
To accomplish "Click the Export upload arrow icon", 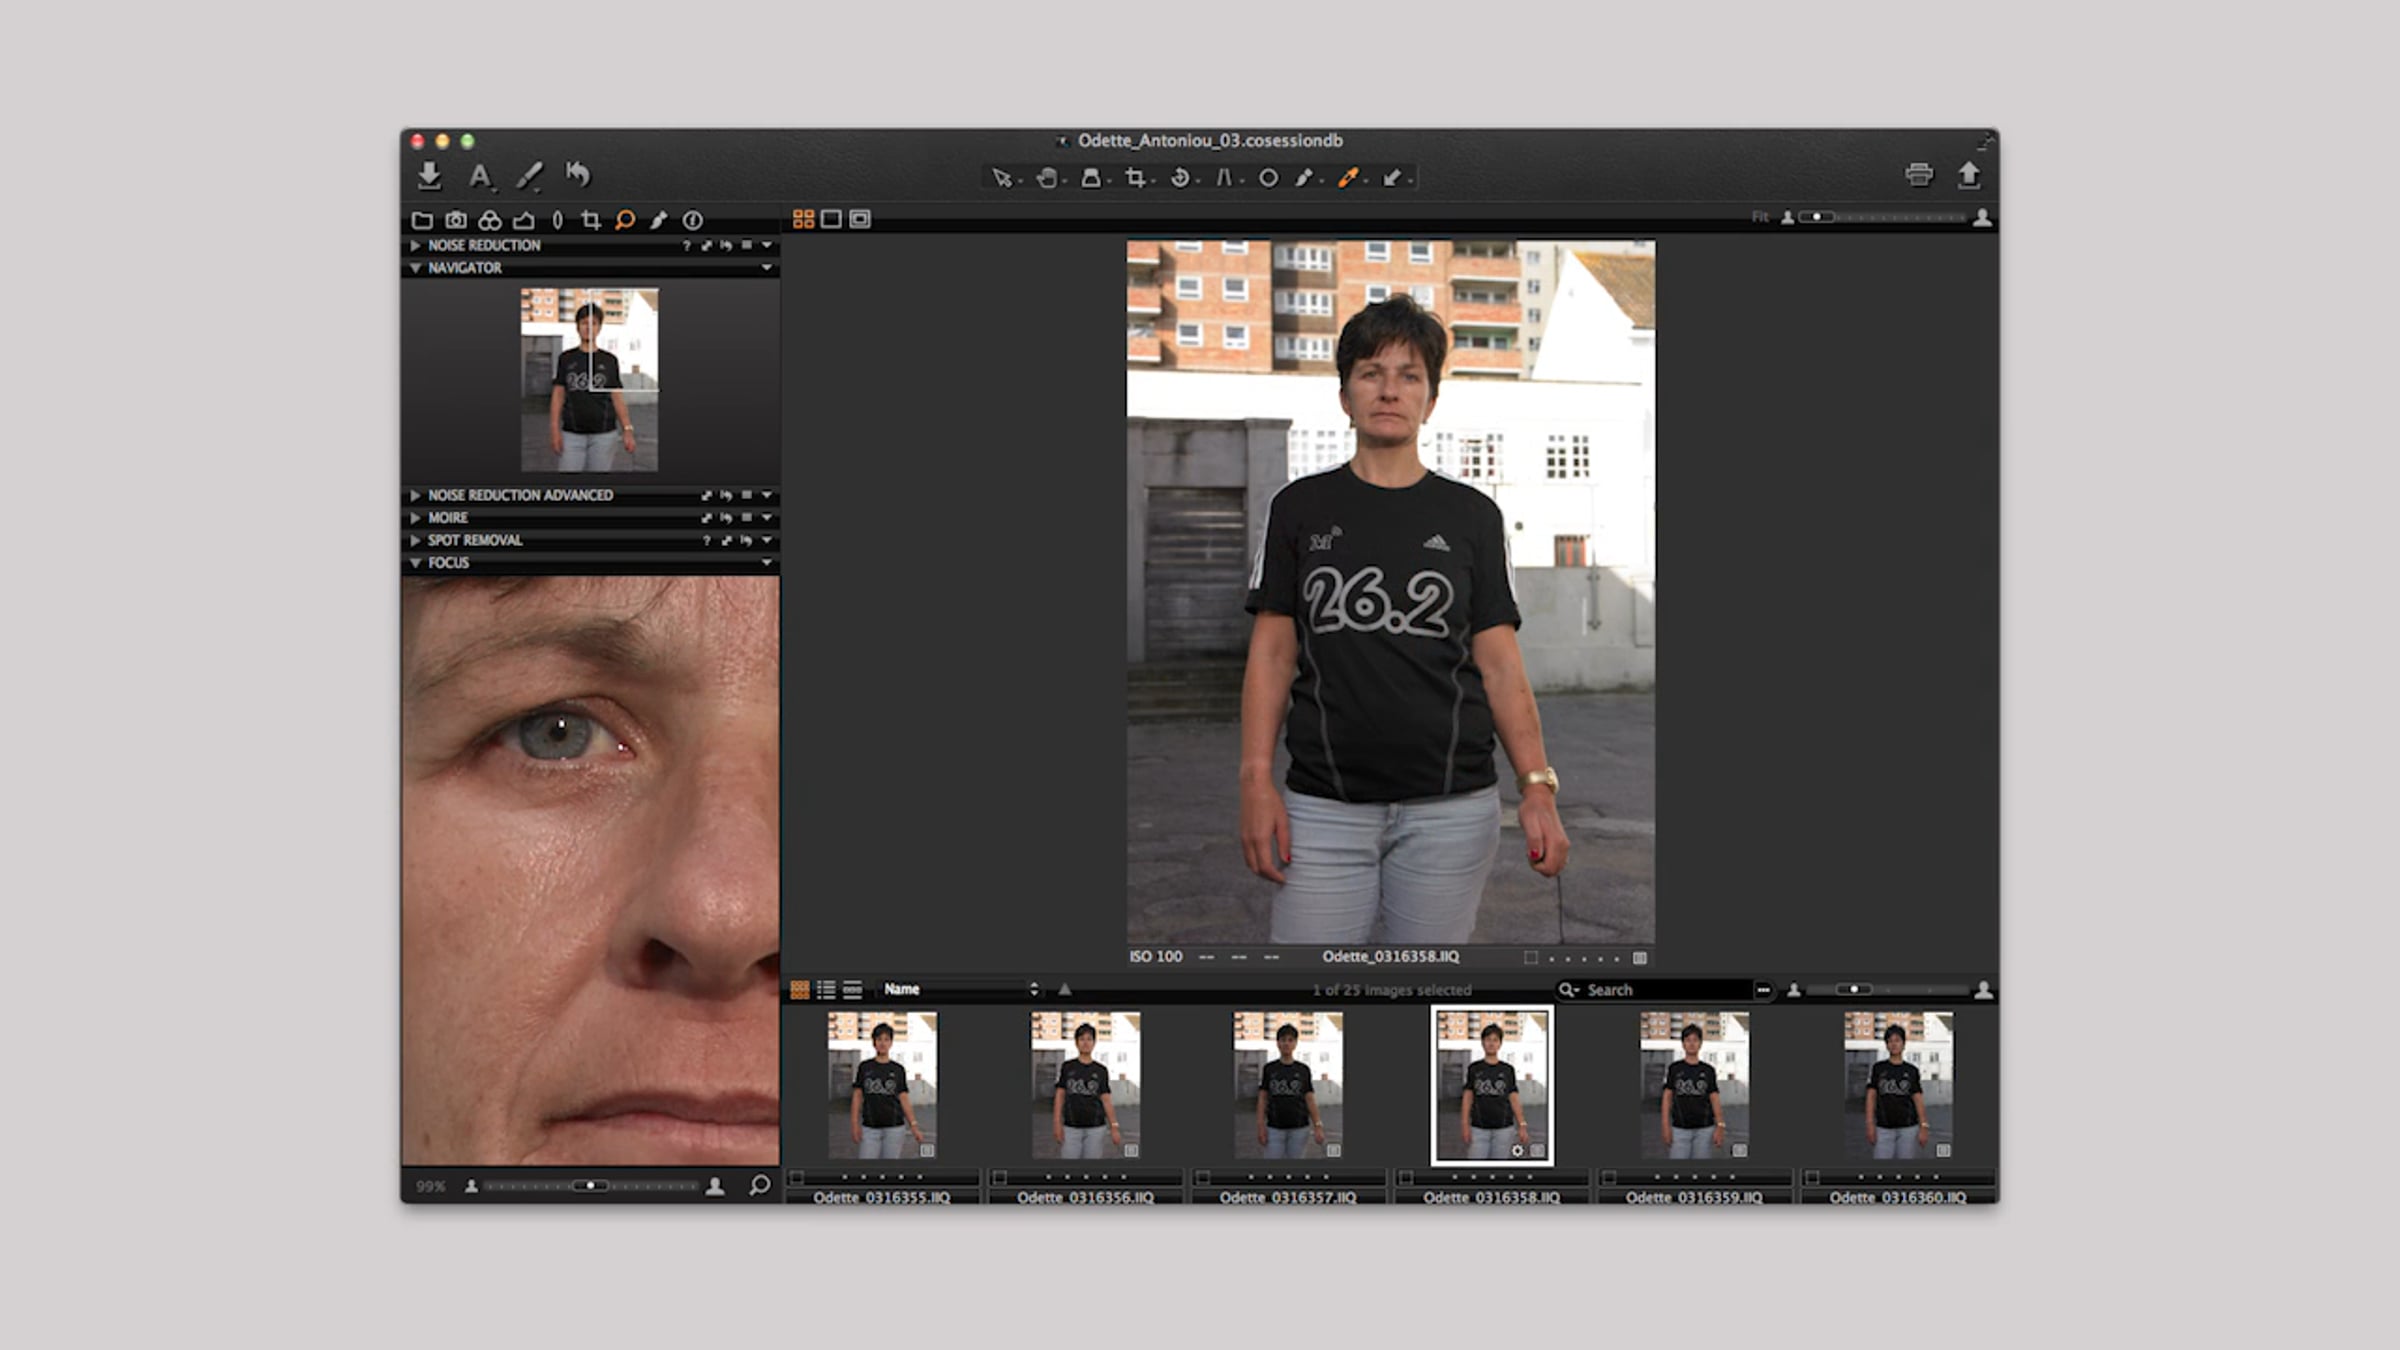I will coord(1968,175).
